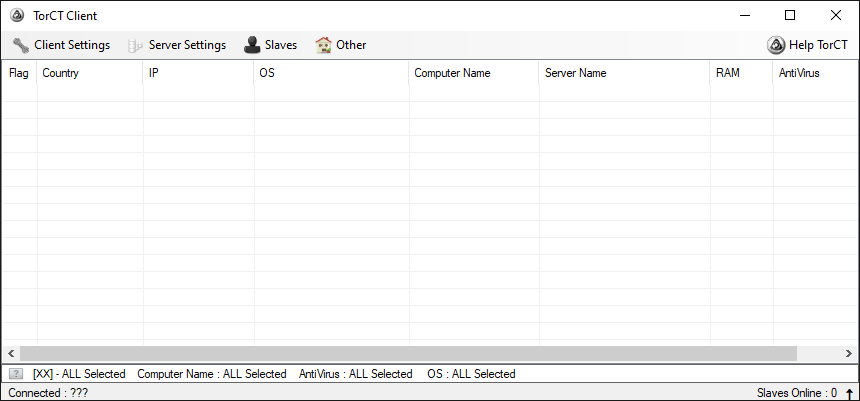Click the wrench icon for Client Settings

[x=21, y=45]
